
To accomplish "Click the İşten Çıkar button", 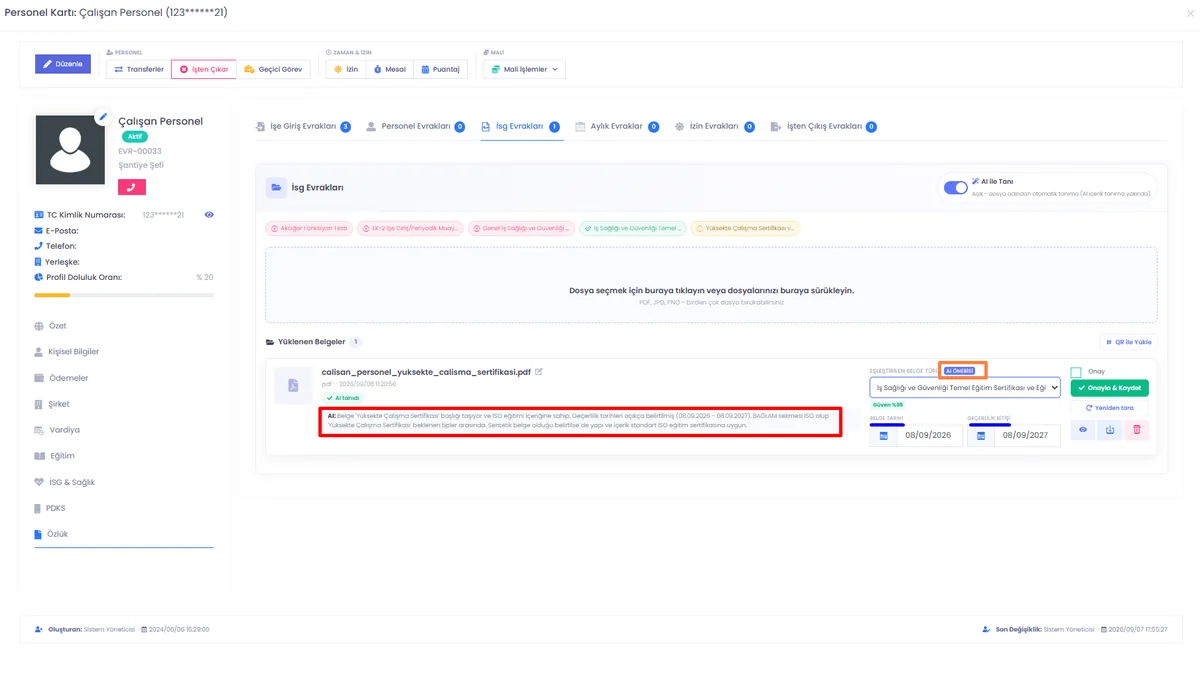I will [204, 69].
